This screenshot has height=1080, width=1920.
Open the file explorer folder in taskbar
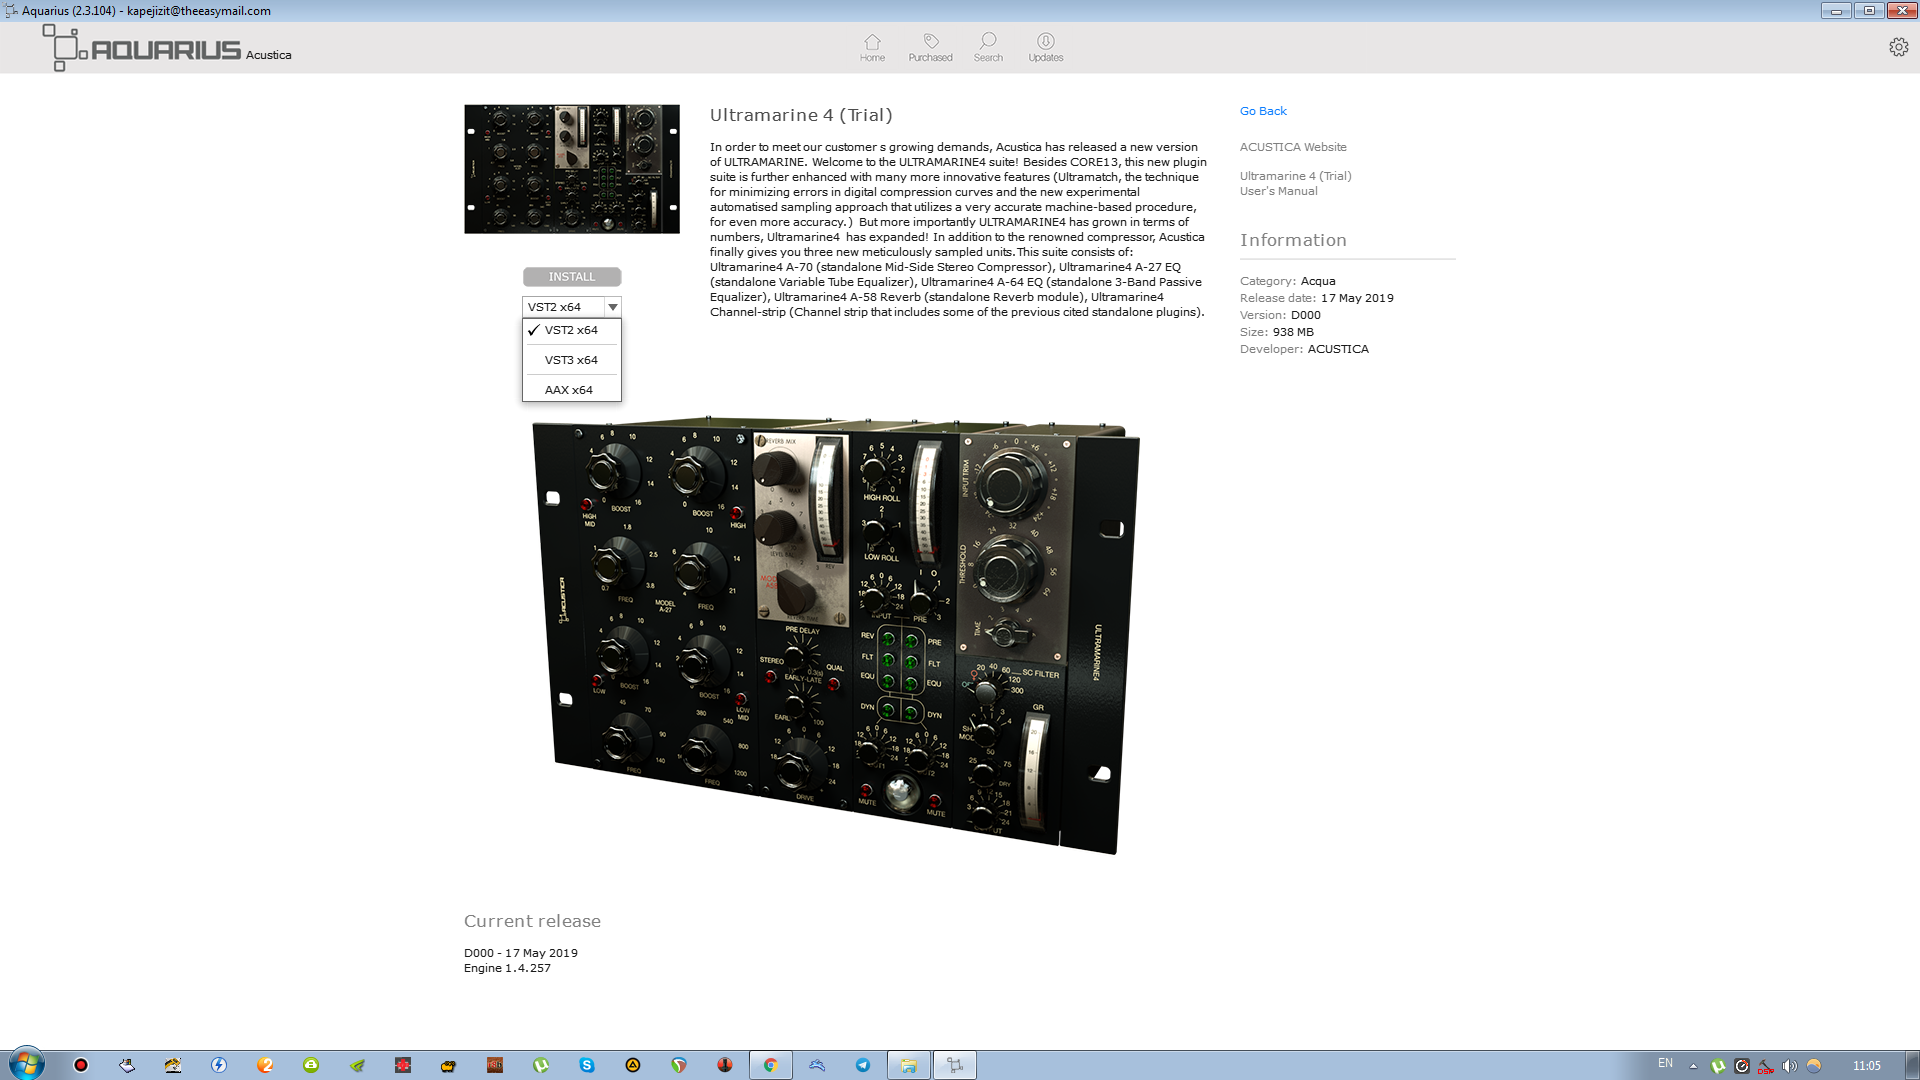click(909, 1065)
